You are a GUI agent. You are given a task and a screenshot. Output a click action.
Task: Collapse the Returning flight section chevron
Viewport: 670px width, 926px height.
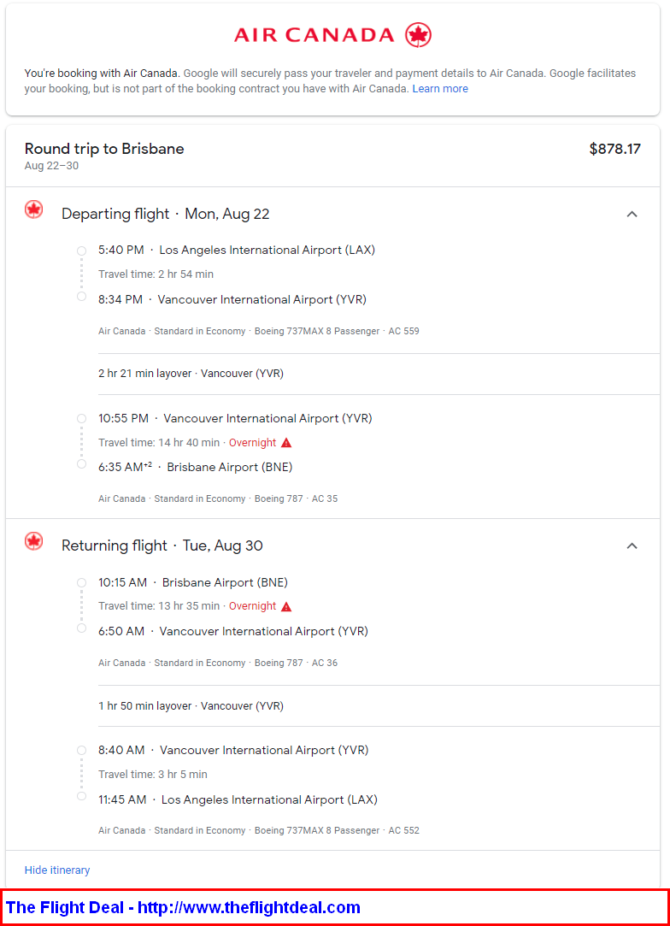tap(632, 546)
